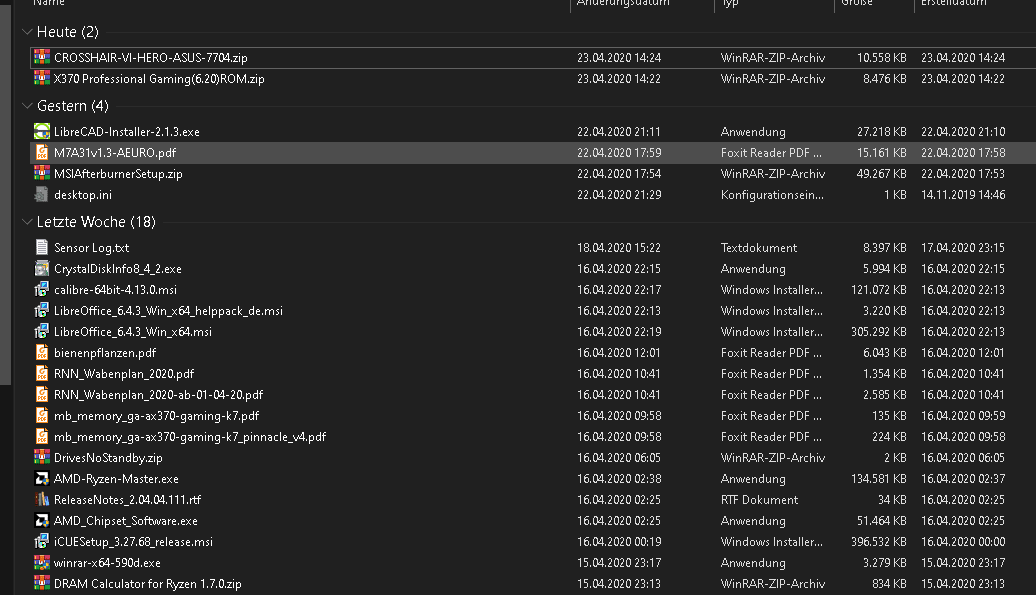Viewport: 1036px width, 595px height.
Task: Click the ReleaseNotes_2.04.04.111.rtf icon
Action: click(x=42, y=500)
